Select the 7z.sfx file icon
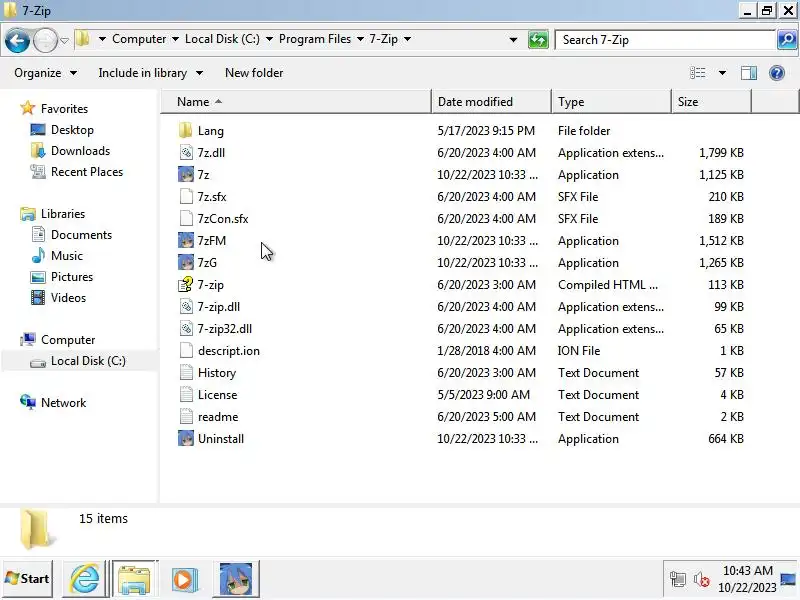This screenshot has height=600, width=800. tap(186, 196)
